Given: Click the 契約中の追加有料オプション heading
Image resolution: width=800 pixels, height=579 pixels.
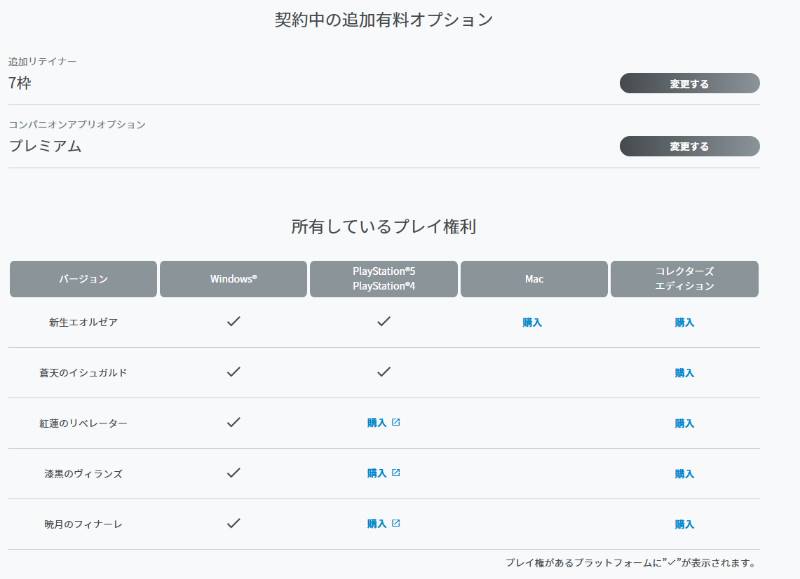Looking at the screenshot, I should pyautogui.click(x=384, y=20).
